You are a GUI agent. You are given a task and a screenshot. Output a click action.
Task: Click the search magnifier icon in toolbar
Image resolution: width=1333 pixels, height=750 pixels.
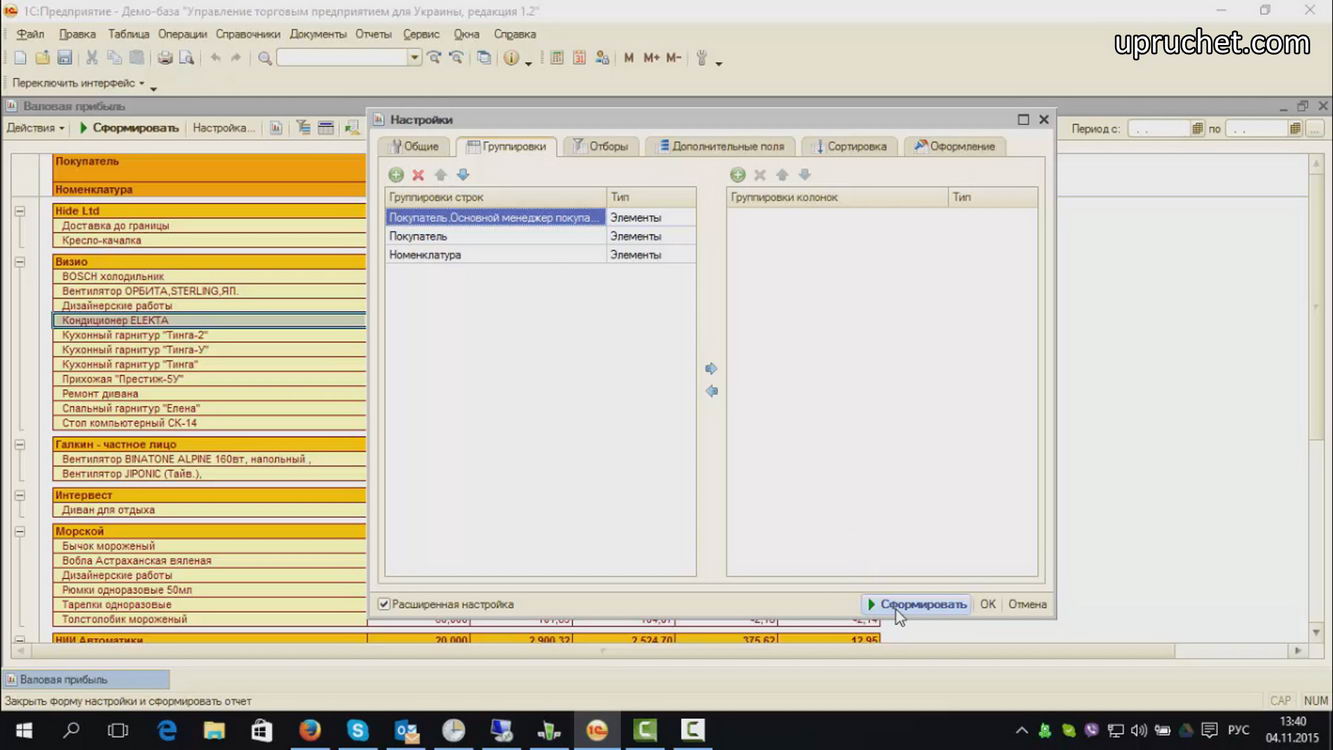(x=265, y=58)
